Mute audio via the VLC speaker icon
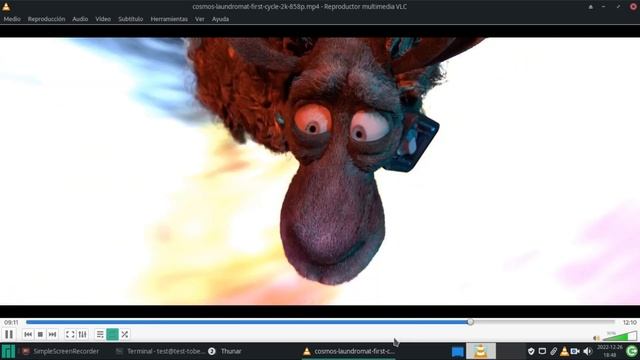The height and width of the screenshot is (360, 640). point(597,338)
